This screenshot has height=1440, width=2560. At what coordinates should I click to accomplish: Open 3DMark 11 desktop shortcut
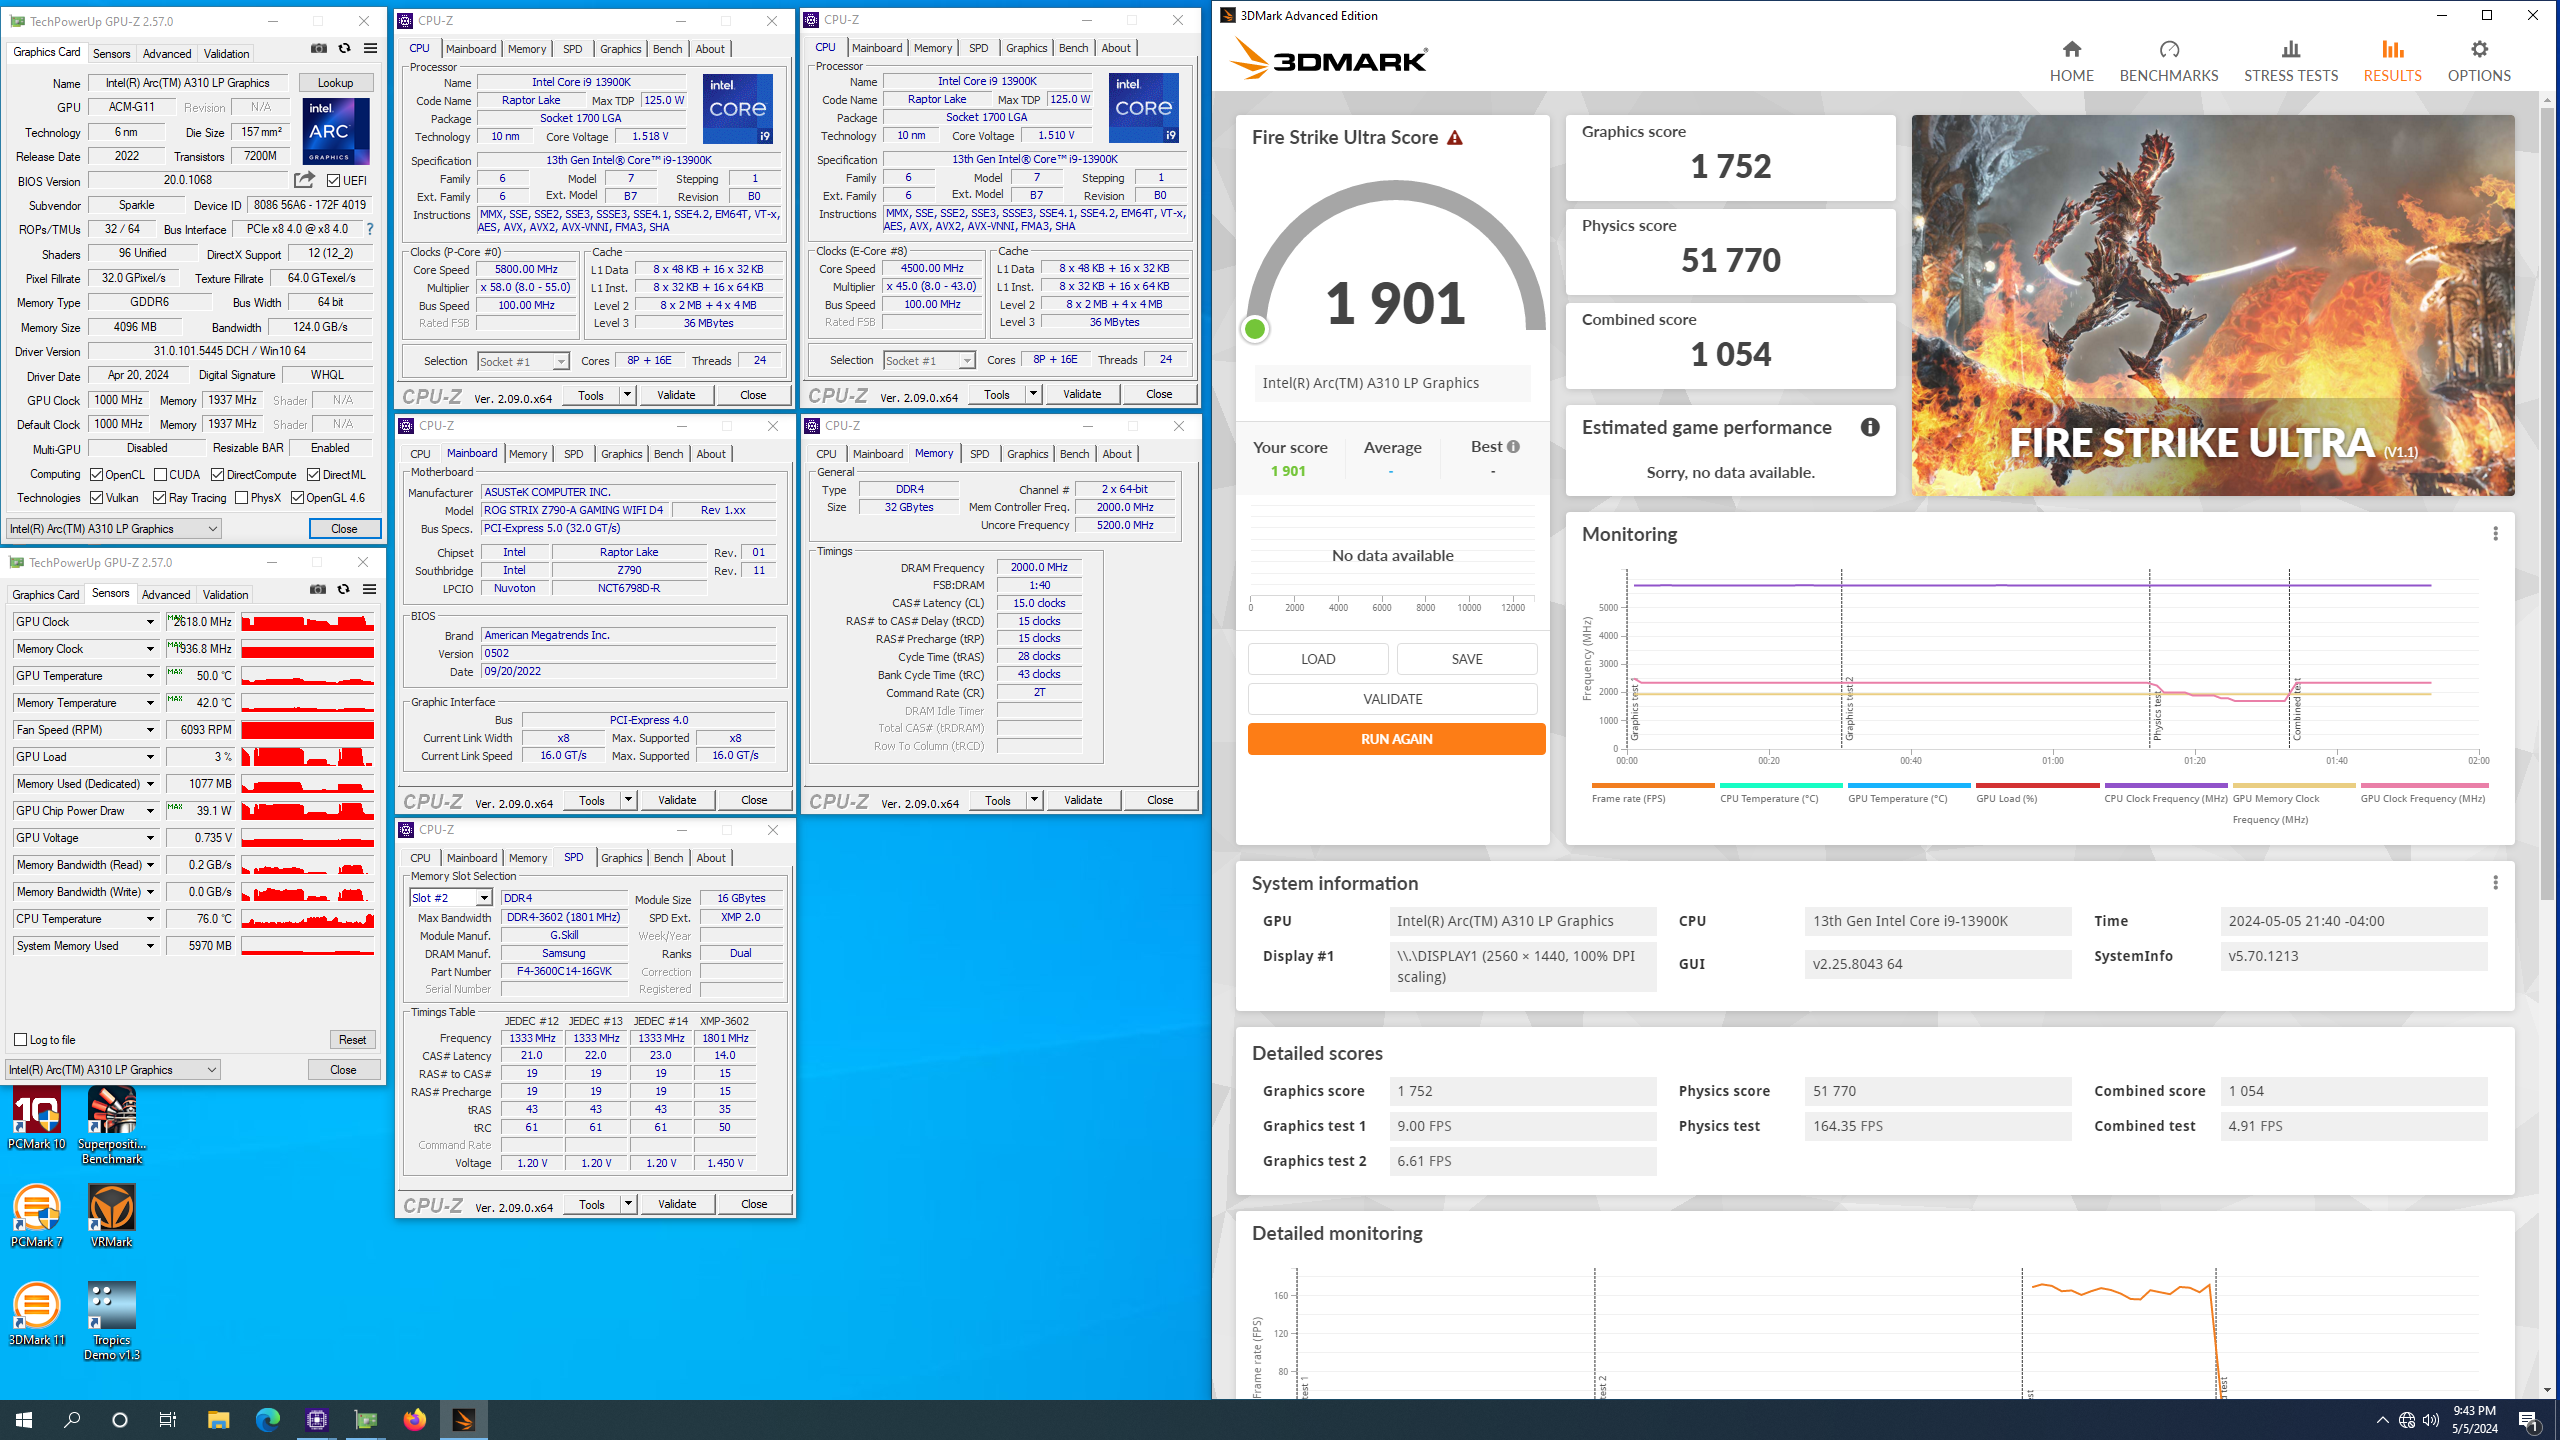pos(37,1315)
